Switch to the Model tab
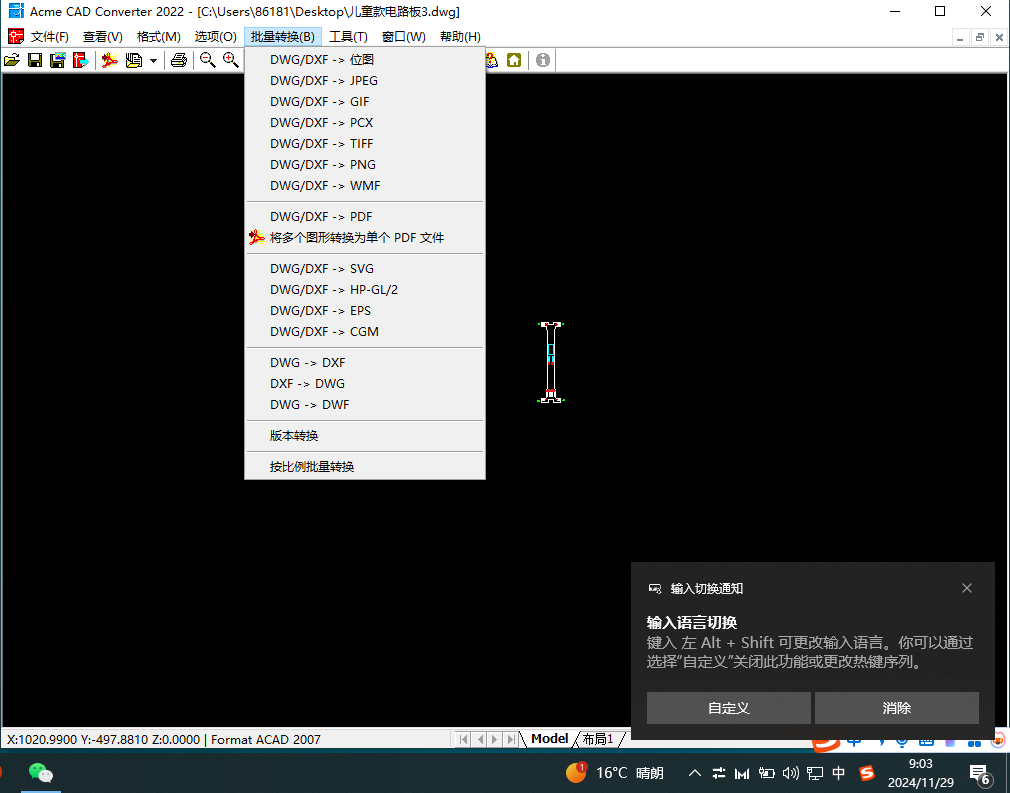The image size is (1010, 793). [549, 739]
